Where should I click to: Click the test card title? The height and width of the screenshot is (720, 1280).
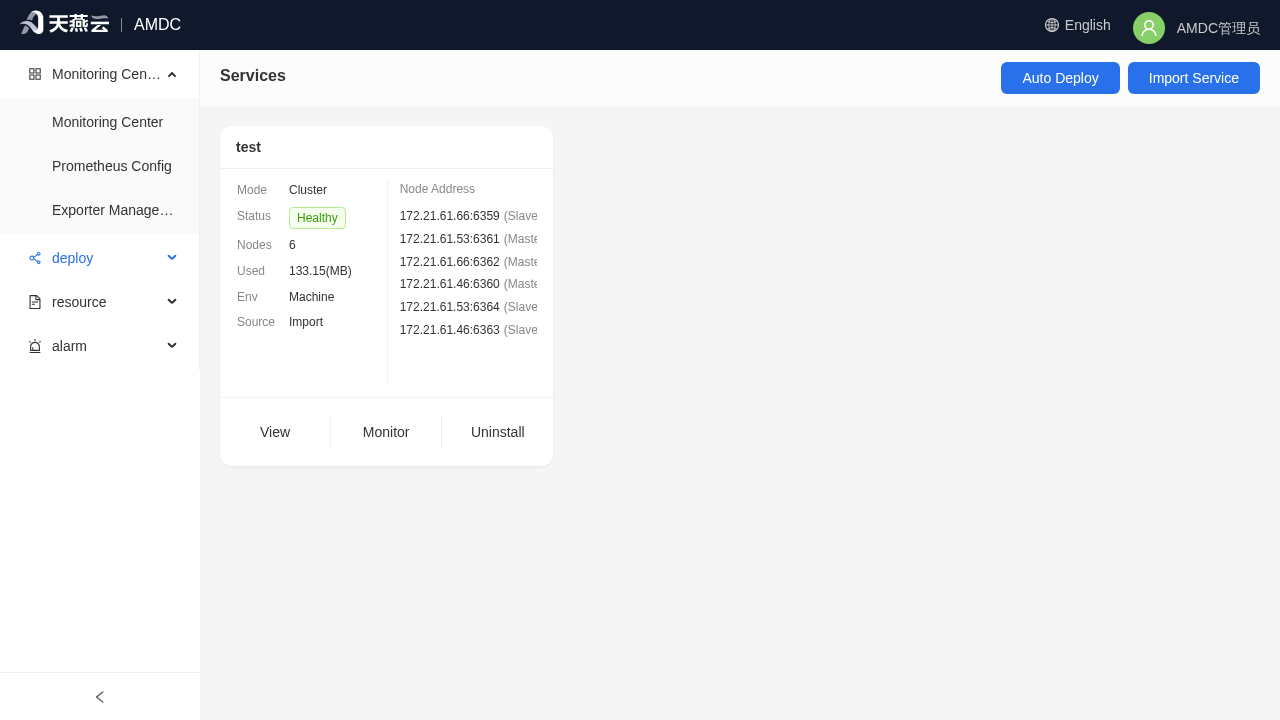(x=248, y=147)
